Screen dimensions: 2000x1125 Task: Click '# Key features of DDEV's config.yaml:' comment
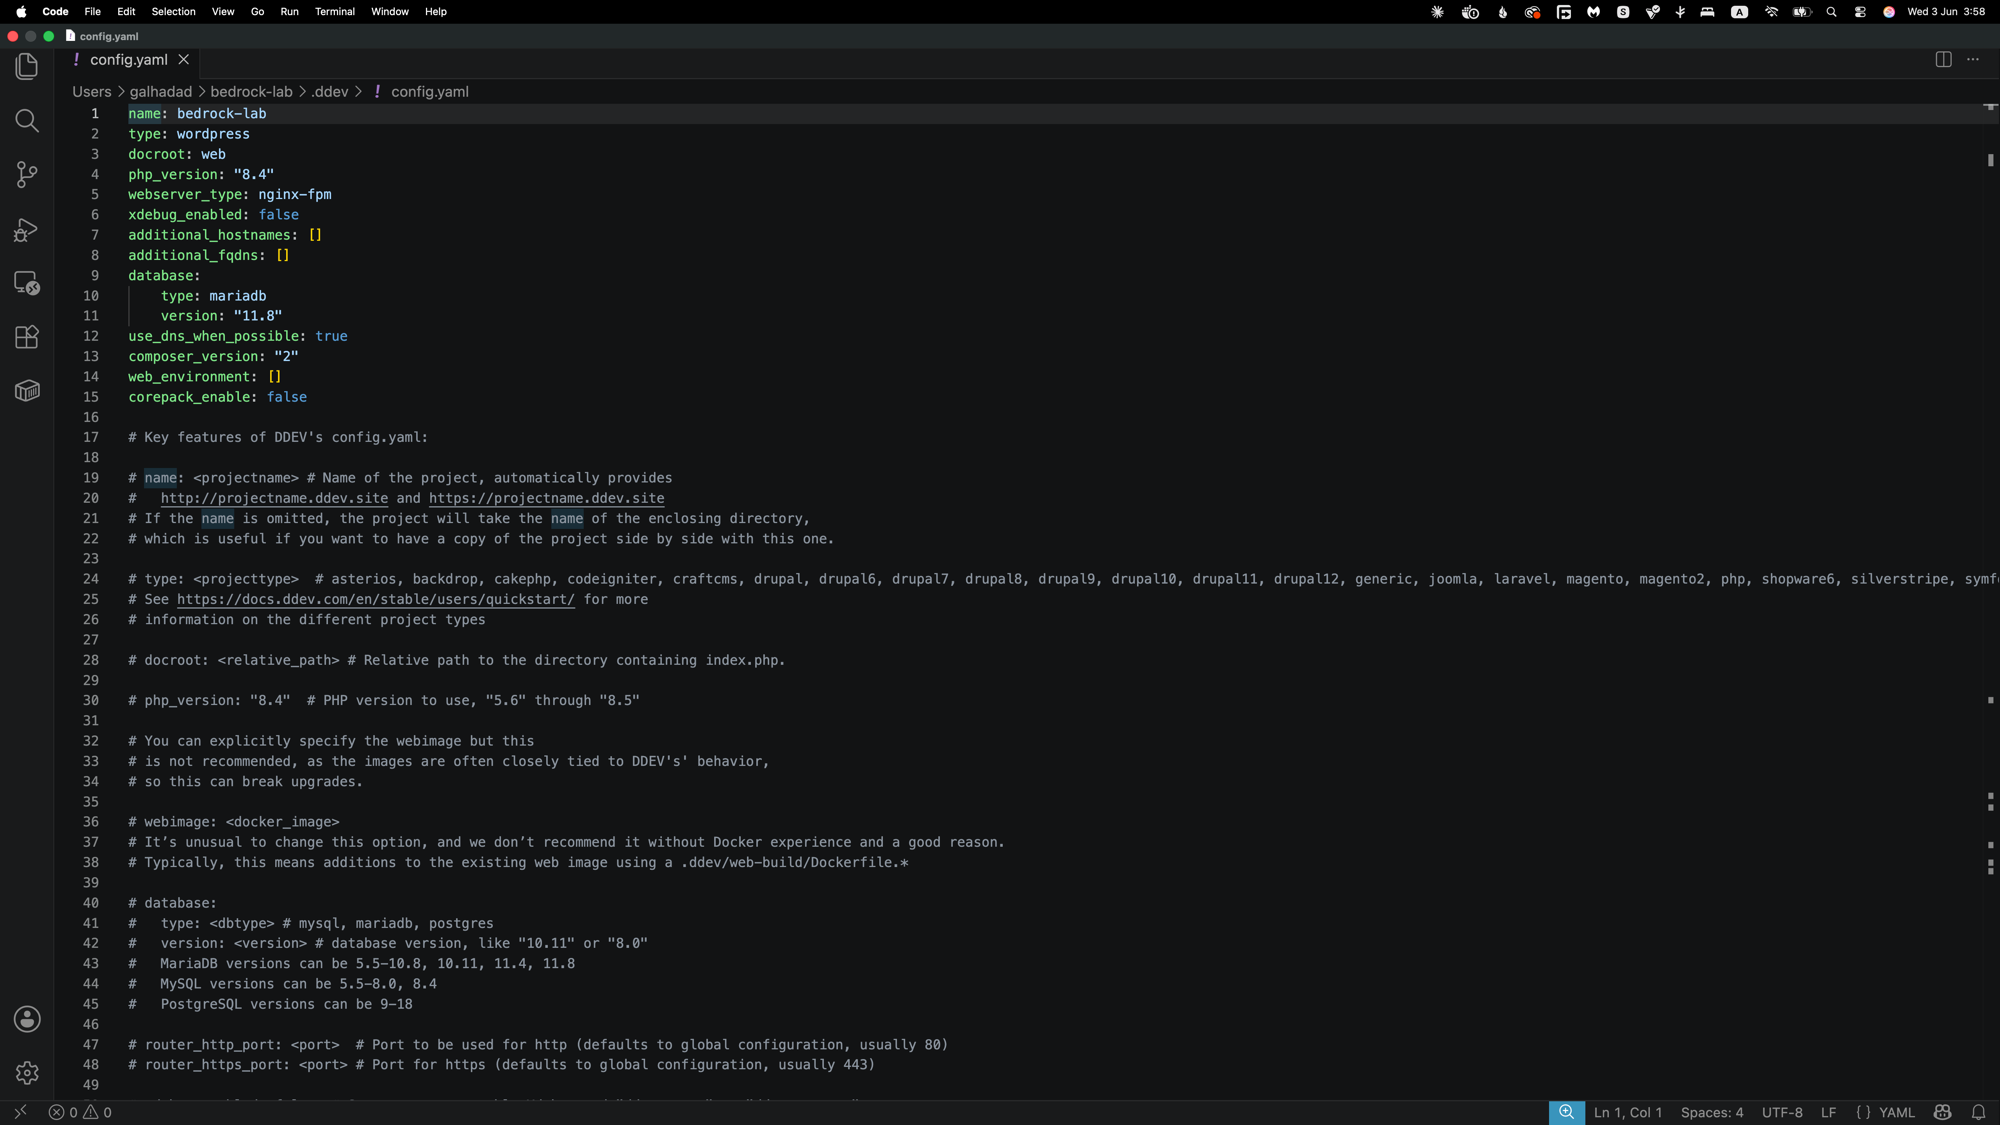(278, 437)
